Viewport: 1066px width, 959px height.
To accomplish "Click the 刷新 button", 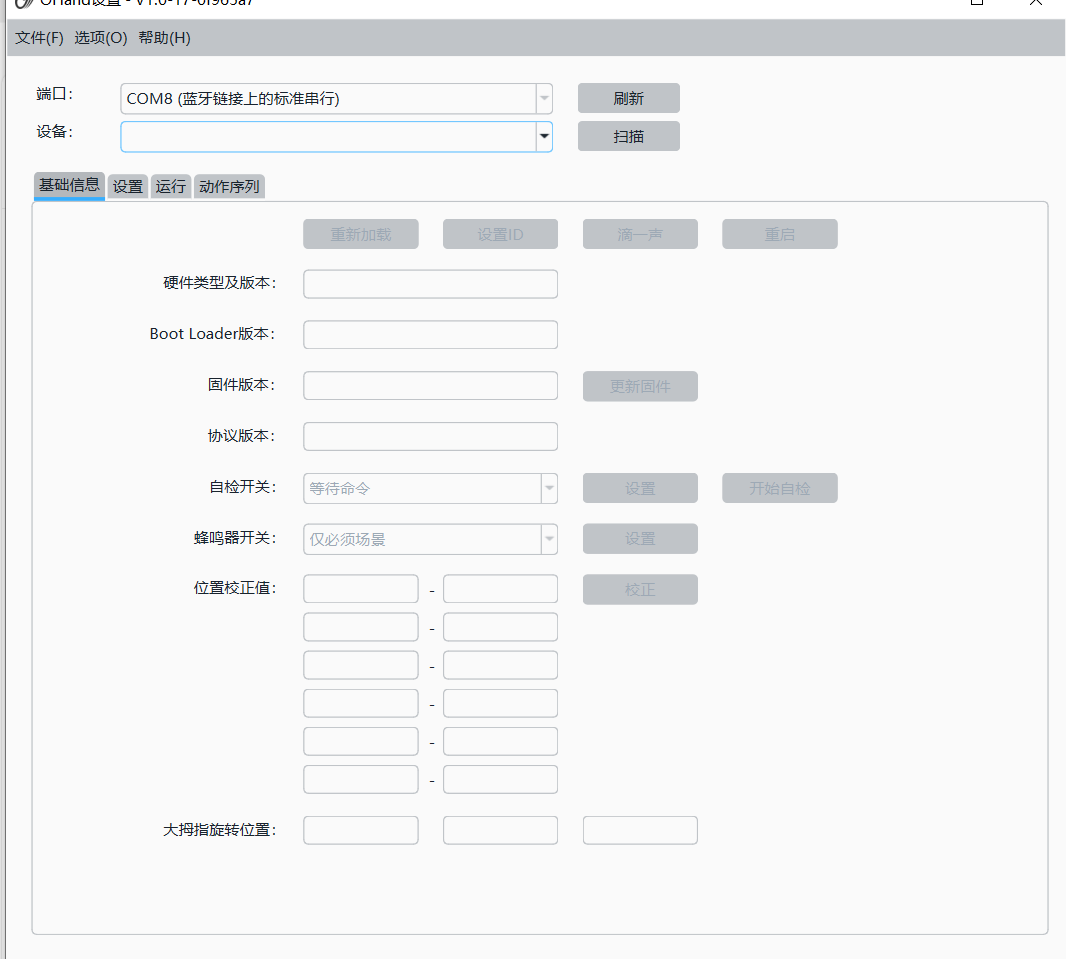I will coord(628,99).
